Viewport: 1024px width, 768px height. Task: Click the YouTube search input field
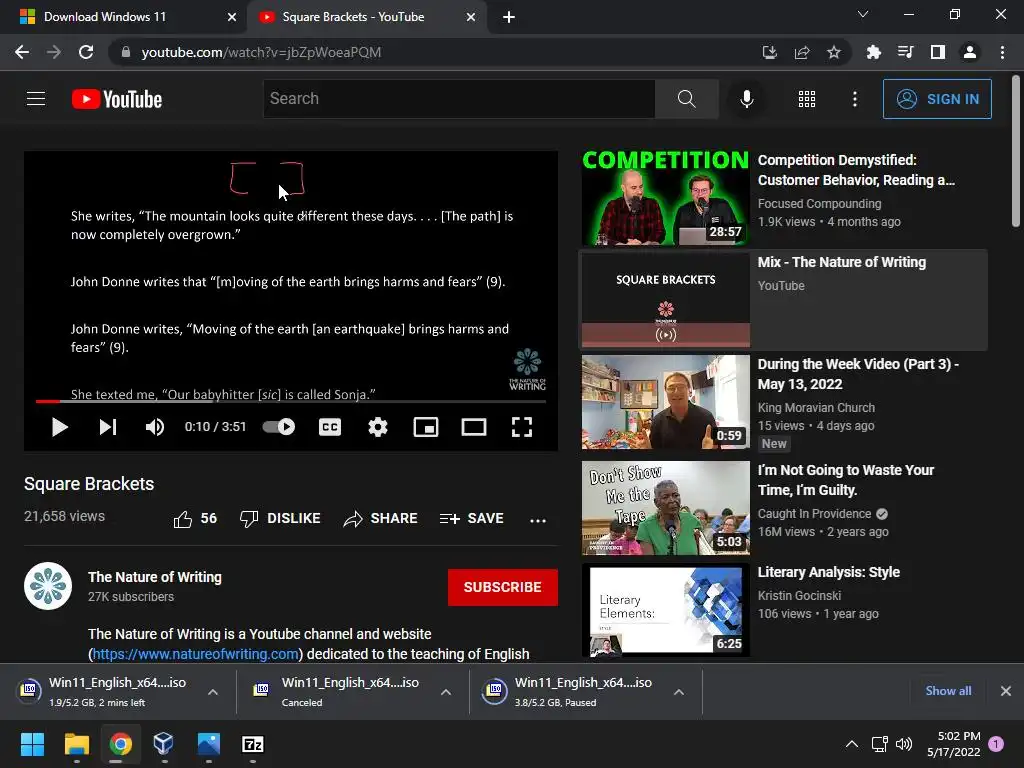click(459, 99)
